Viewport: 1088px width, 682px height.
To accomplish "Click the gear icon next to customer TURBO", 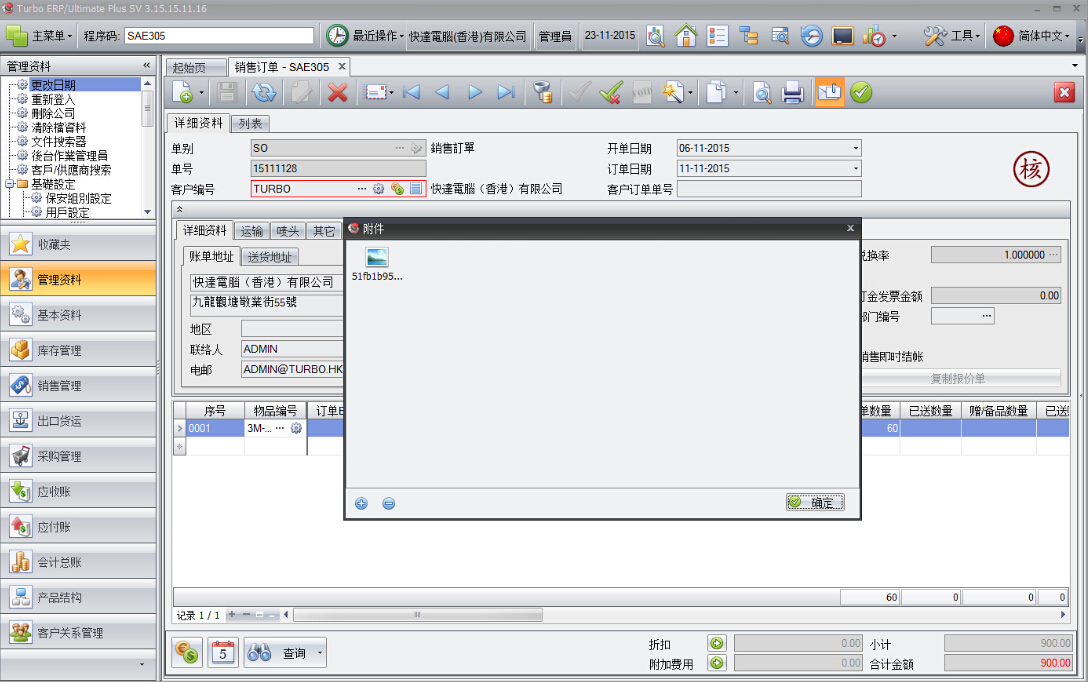I will coord(379,189).
